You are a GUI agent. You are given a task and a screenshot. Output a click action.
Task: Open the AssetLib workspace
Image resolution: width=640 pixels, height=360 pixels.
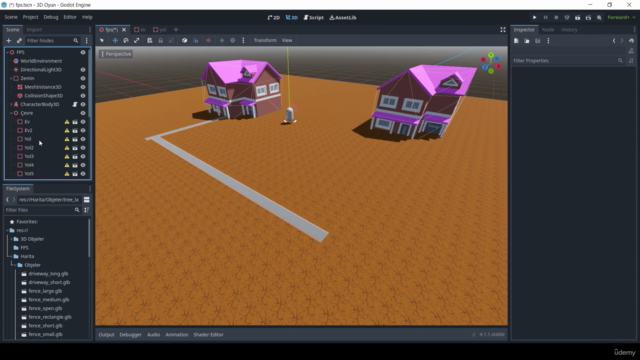343,18
